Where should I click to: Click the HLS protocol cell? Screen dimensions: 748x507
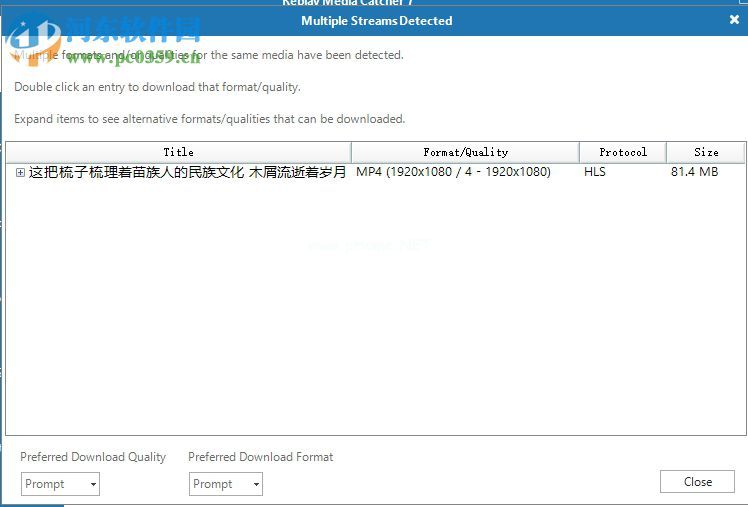pos(595,172)
